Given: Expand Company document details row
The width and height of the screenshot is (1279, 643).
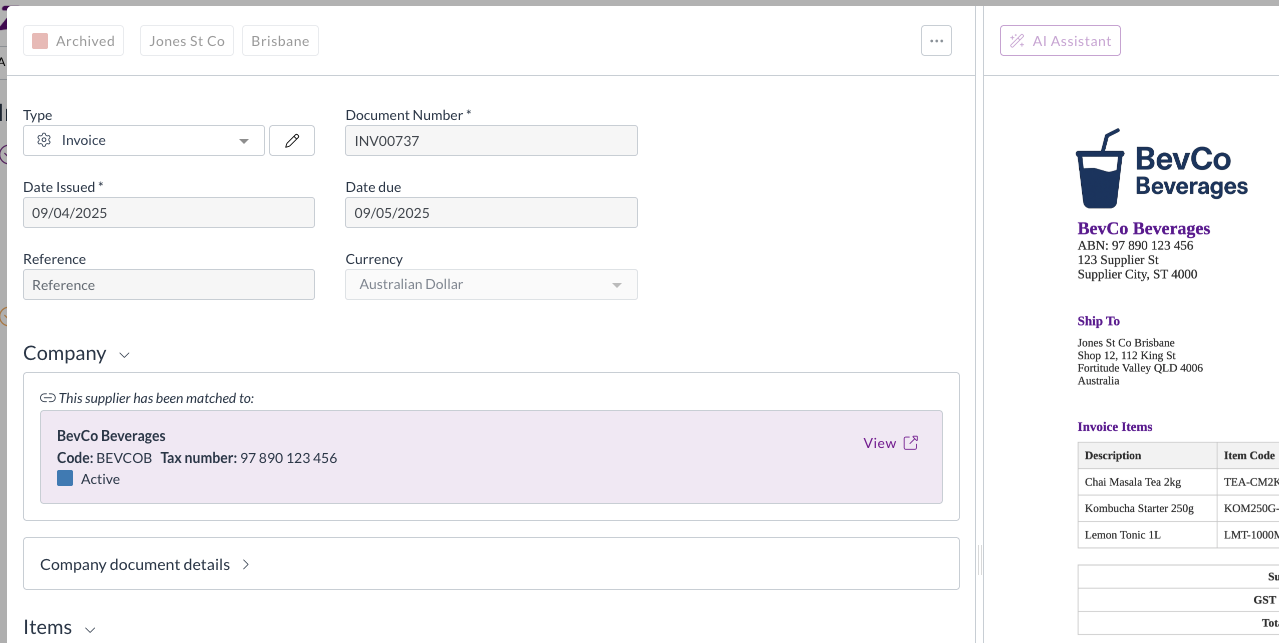Looking at the screenshot, I should tap(490, 564).
